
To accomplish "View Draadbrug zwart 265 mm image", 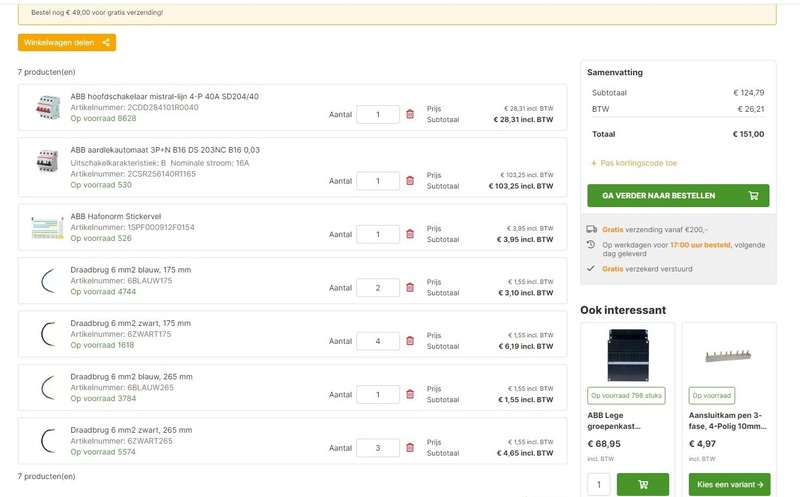I will (48, 441).
